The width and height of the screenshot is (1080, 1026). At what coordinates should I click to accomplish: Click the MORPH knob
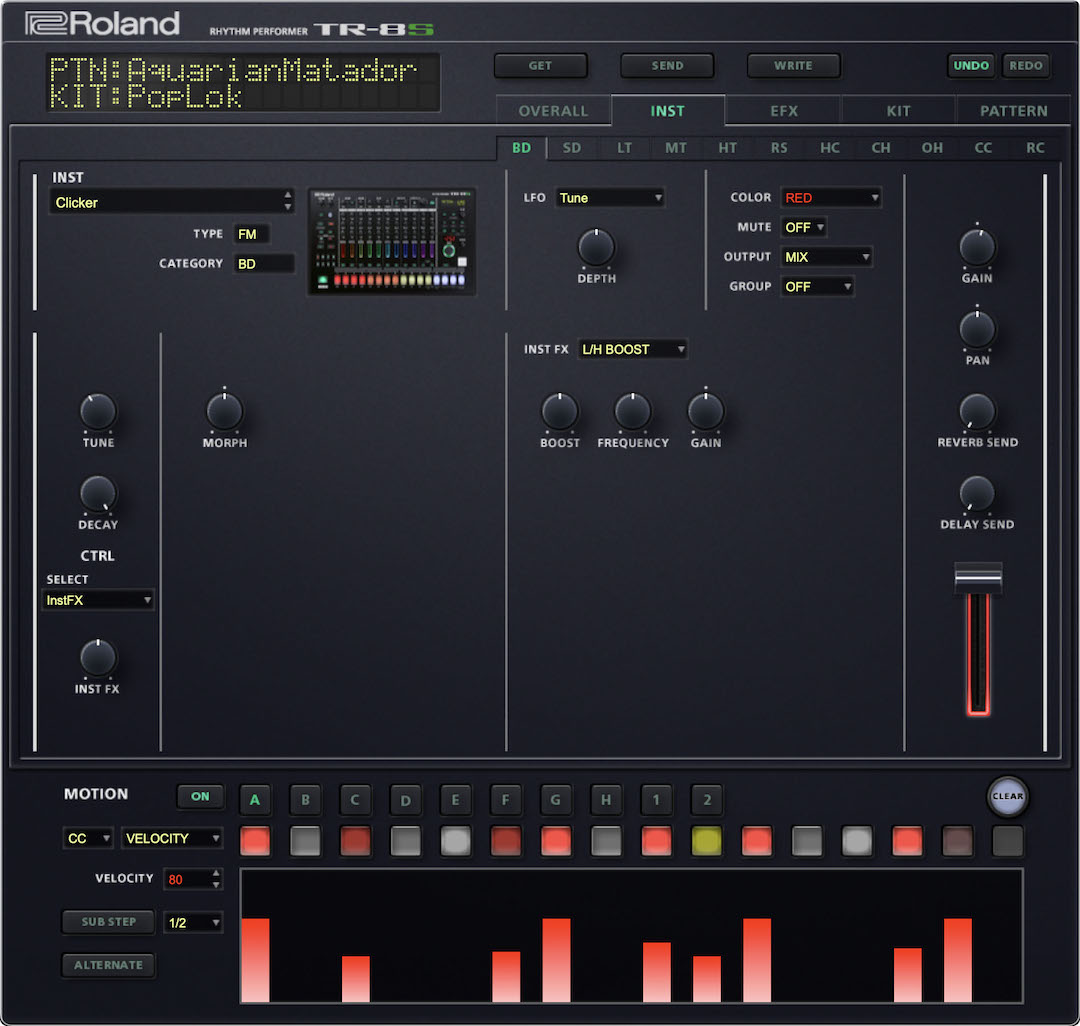[x=224, y=411]
